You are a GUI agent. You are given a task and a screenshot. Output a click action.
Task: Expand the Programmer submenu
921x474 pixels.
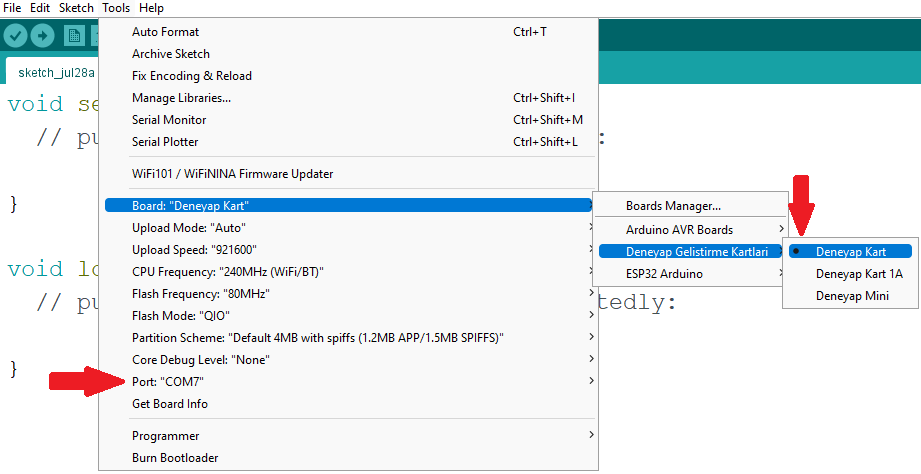(x=349, y=436)
